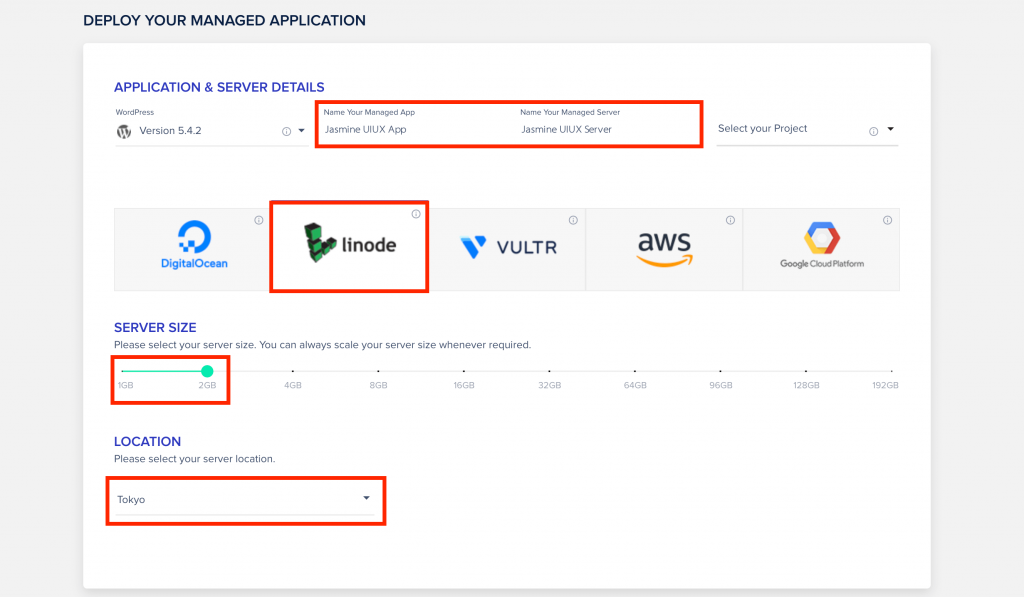Choose Linode as cloud provider
The width and height of the screenshot is (1024, 597).
(x=349, y=246)
